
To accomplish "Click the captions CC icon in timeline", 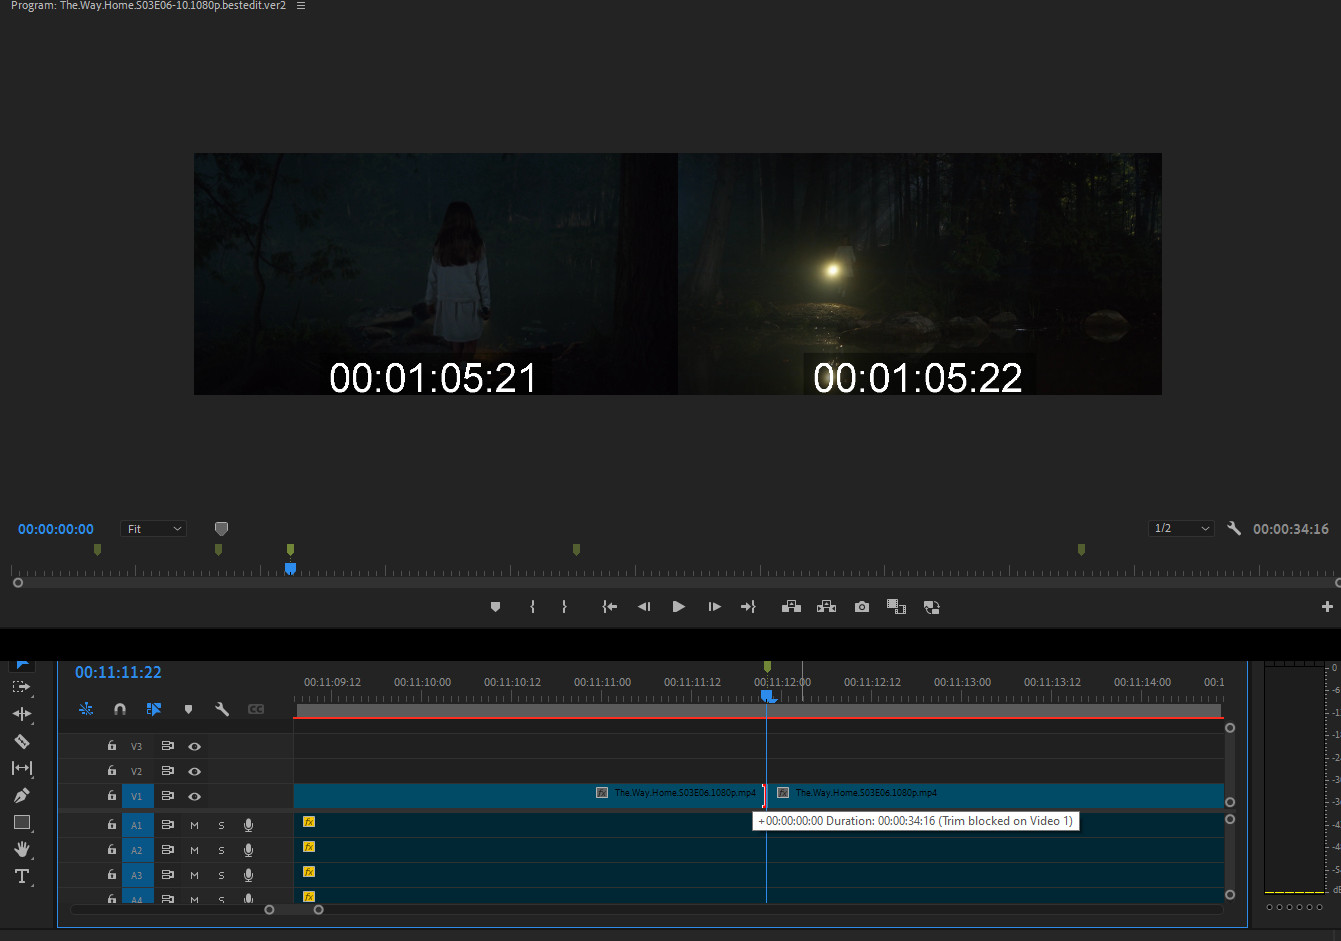I will pyautogui.click(x=256, y=709).
